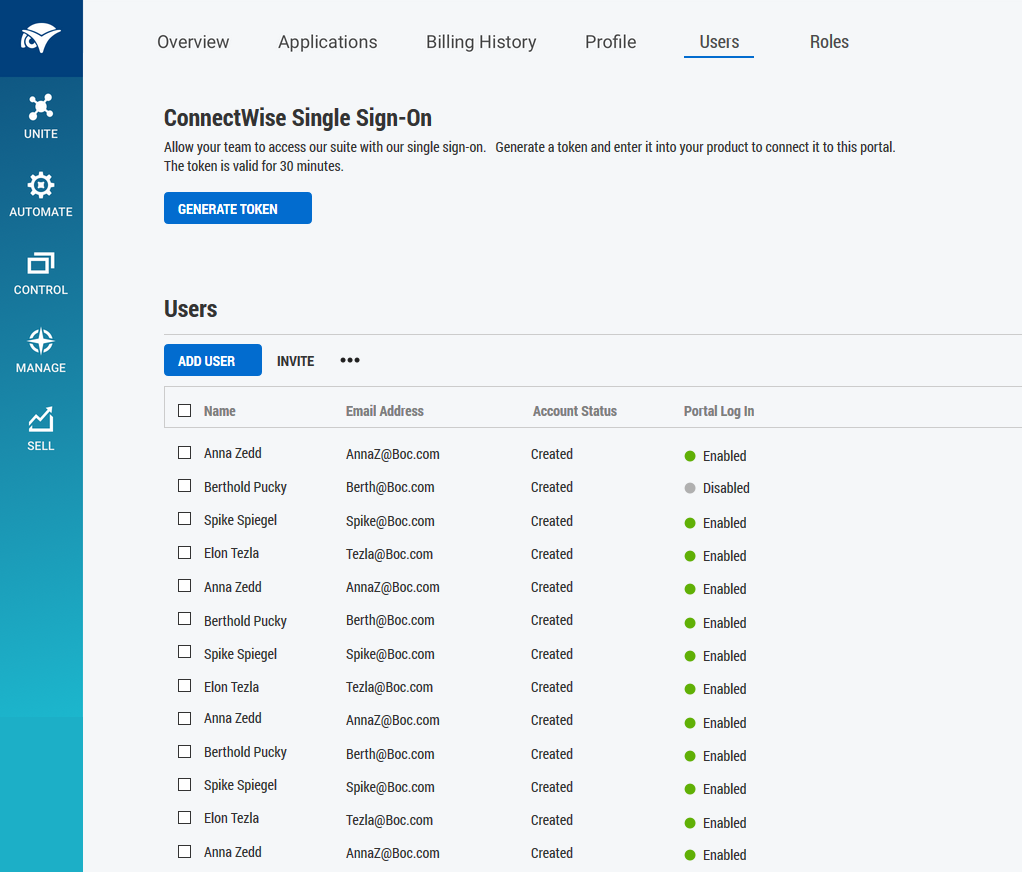
Task: Check the second Spike Spiegel row checkbox
Action: (x=184, y=652)
